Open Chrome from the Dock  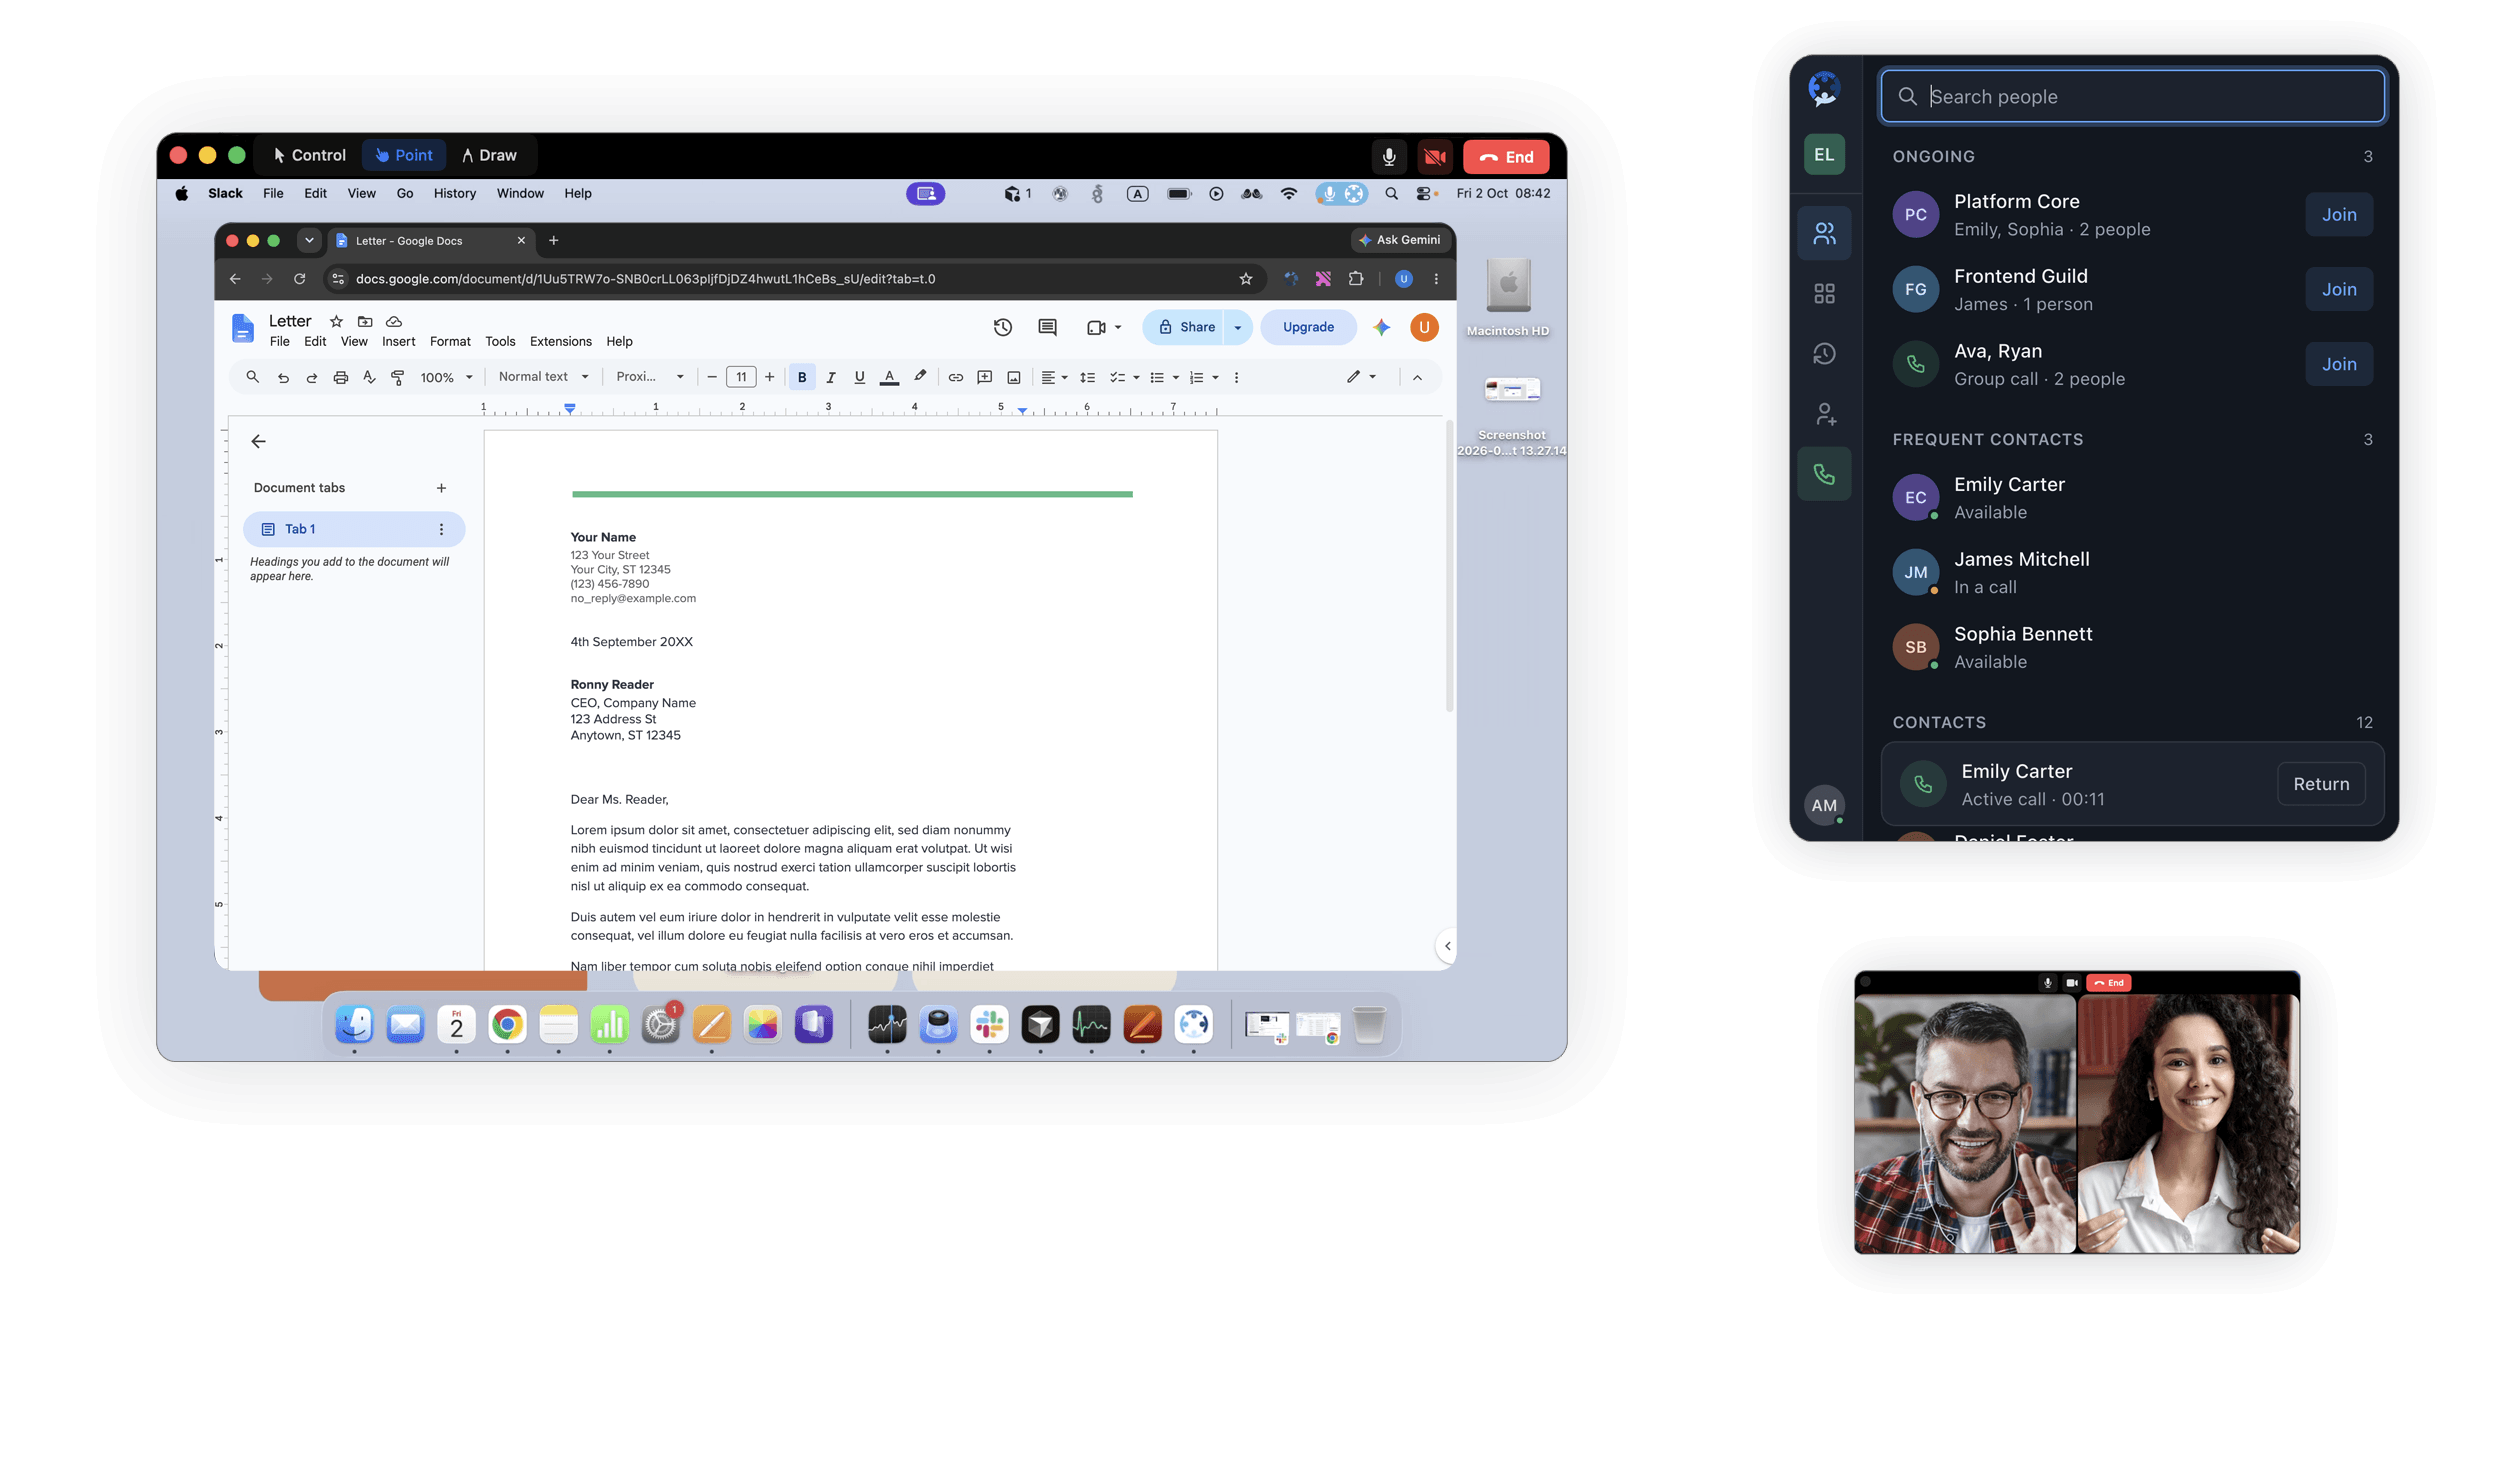point(507,1024)
